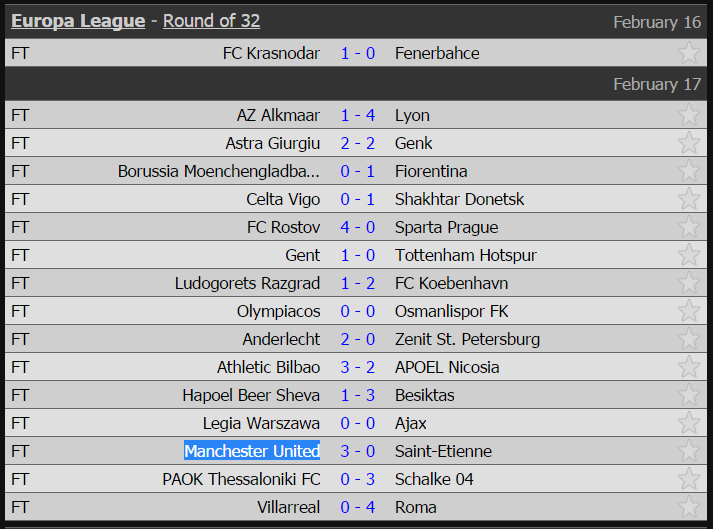Open the 0 - 4 Villarreal vs Roma score
This screenshot has height=529, width=713.
(358, 507)
